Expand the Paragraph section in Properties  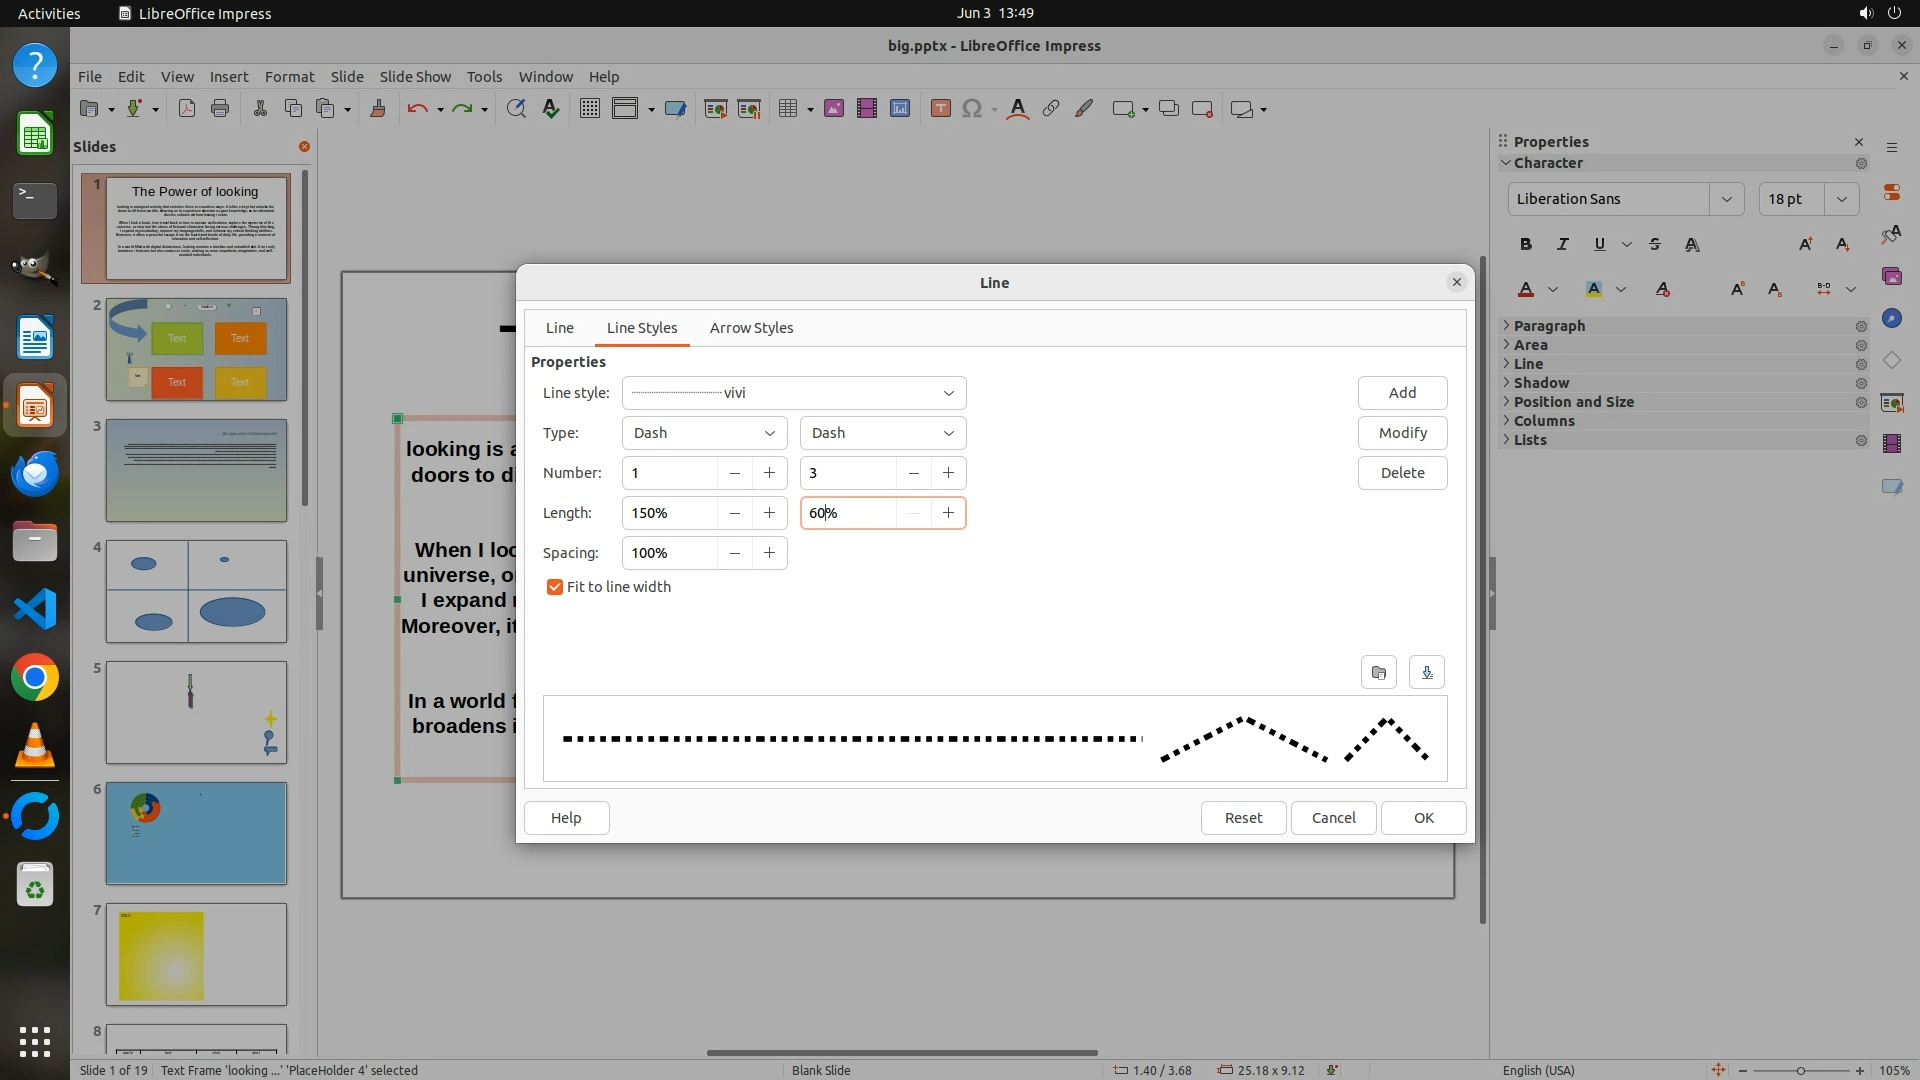pyautogui.click(x=1548, y=326)
